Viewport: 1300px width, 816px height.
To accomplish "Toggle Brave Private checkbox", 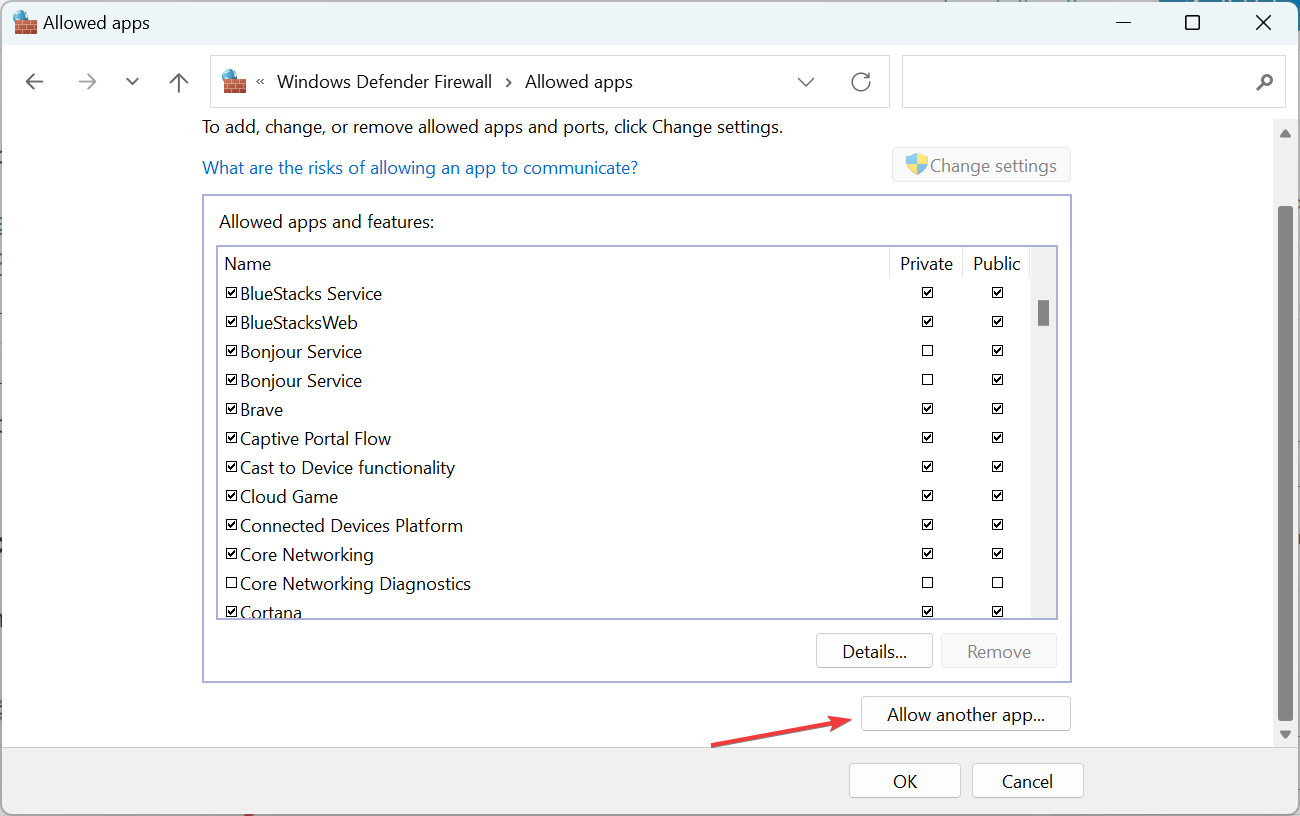I will point(927,409).
